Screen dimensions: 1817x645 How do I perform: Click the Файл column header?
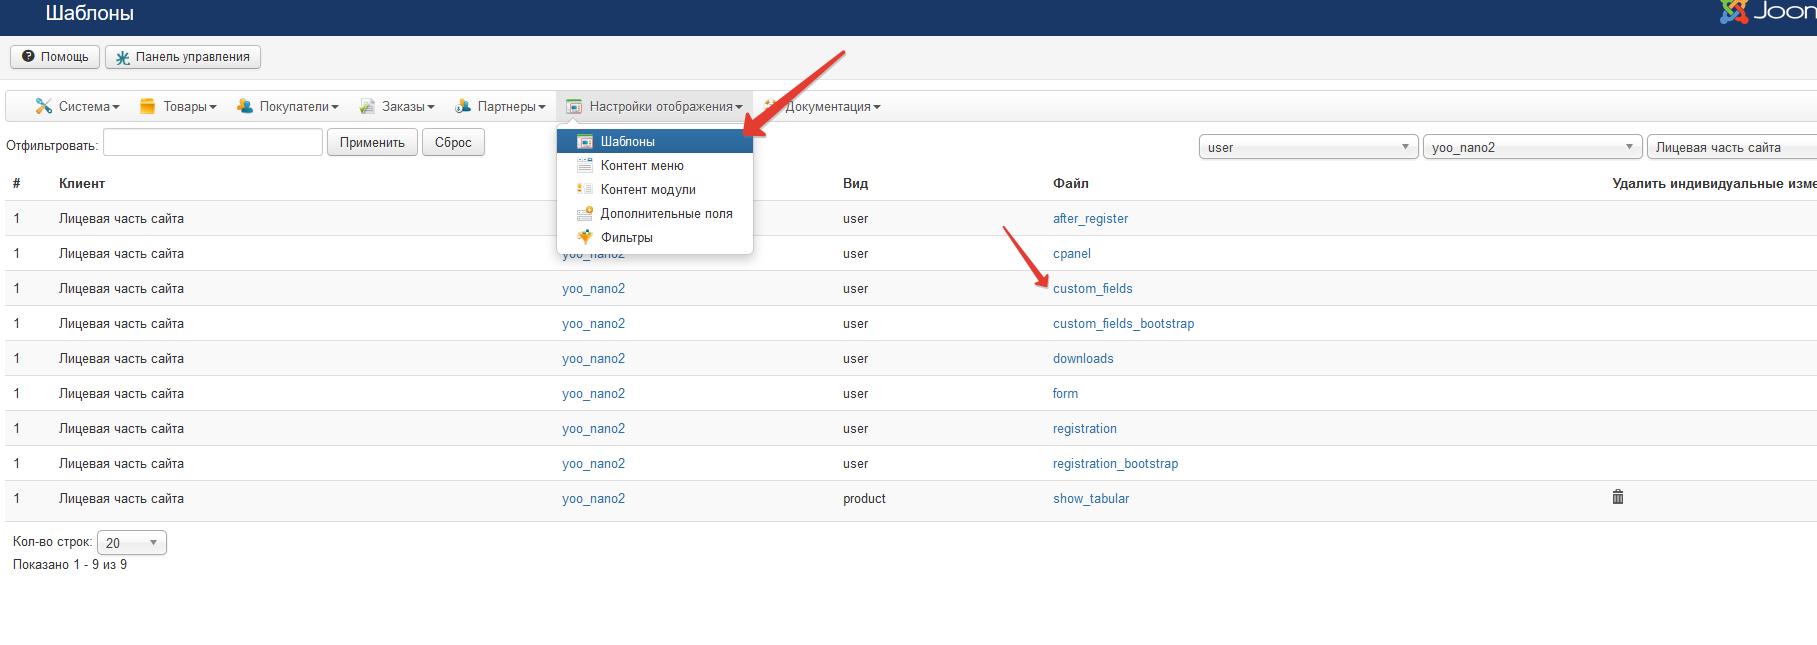pyautogui.click(x=1071, y=183)
